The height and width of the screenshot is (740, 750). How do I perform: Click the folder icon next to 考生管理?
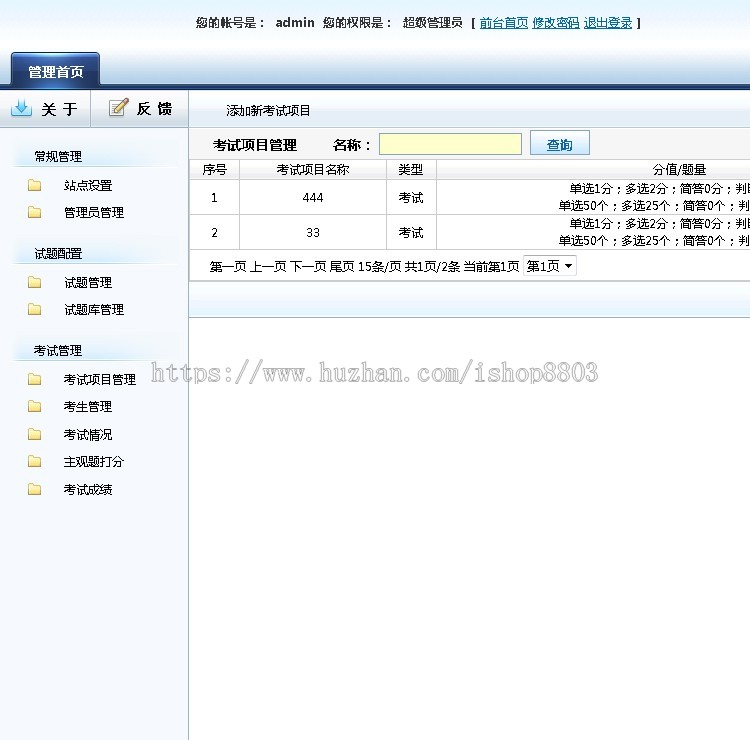(34, 407)
